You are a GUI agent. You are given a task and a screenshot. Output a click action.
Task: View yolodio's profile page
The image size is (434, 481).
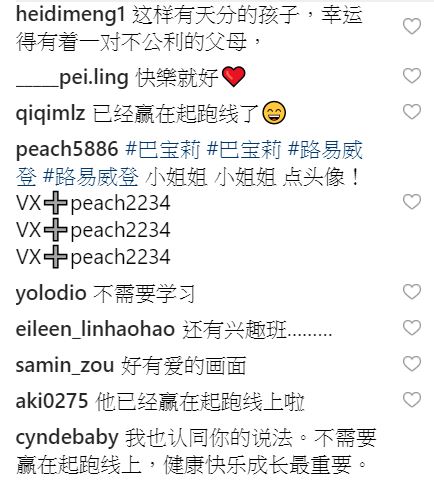(51, 293)
